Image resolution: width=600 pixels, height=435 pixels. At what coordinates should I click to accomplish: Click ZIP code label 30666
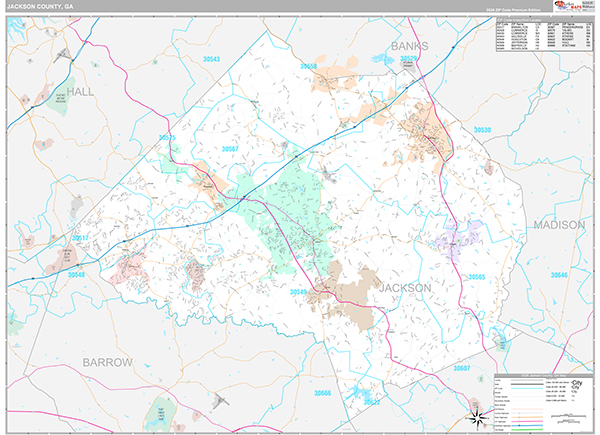[x=323, y=393]
